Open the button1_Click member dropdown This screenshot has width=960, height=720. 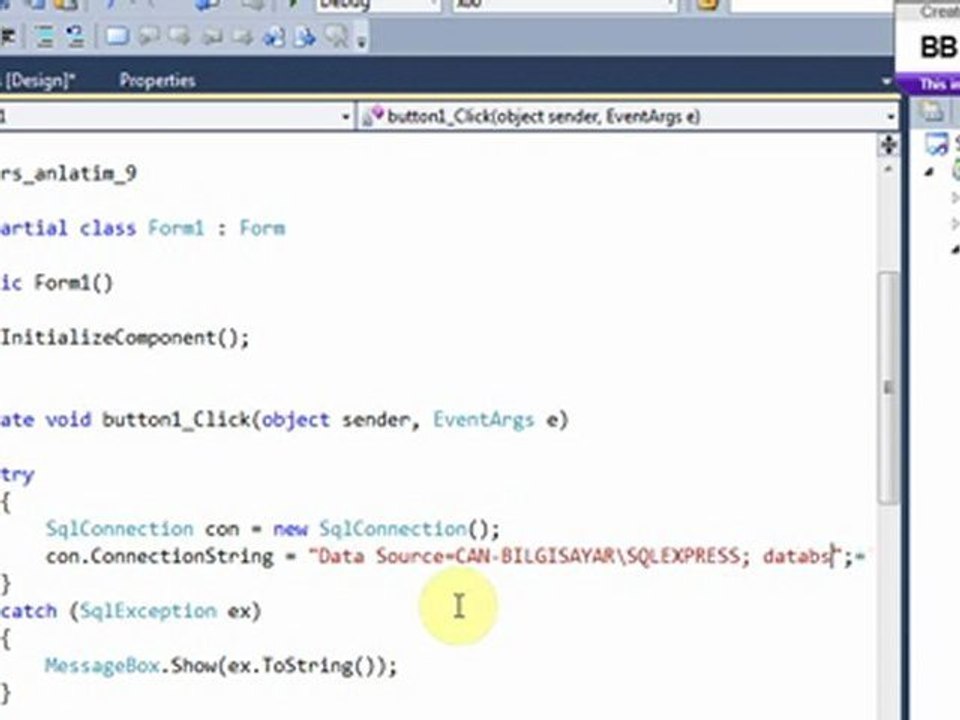tap(629, 116)
